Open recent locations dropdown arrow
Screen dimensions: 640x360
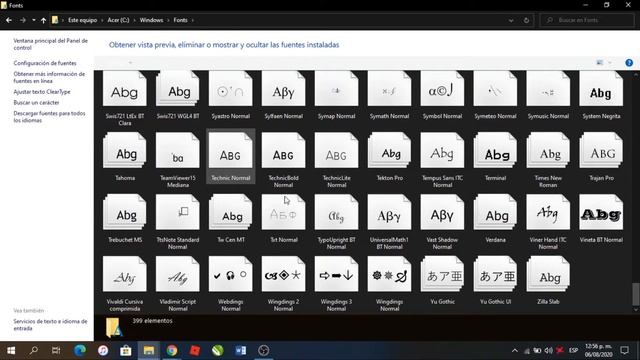pyautogui.click(x=33, y=20)
